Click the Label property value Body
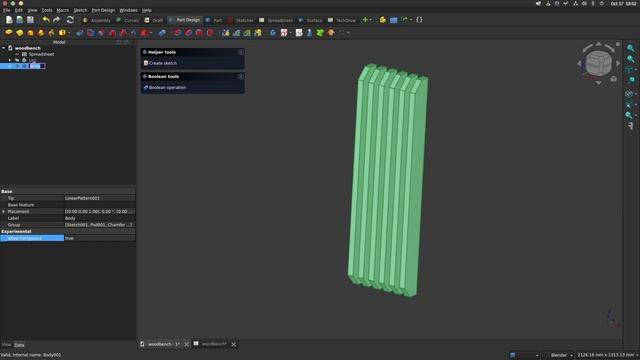Screen dimensions: 640x360 100,218
